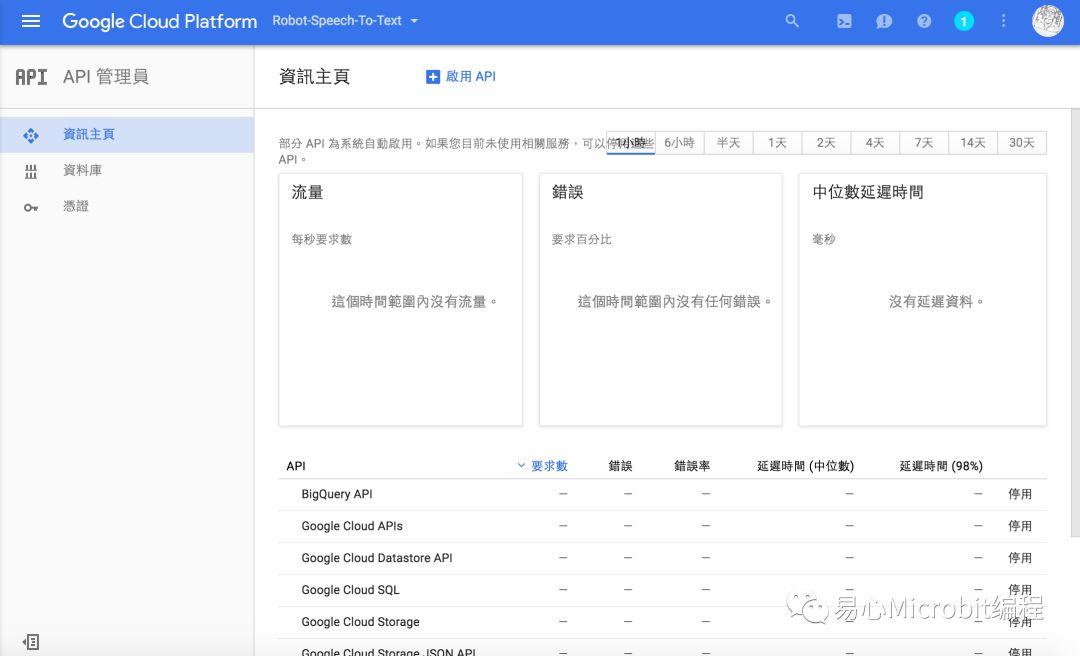The width and height of the screenshot is (1080, 656).
Task: Select the 14天 time range tab
Action: pyautogui.click(x=973, y=143)
